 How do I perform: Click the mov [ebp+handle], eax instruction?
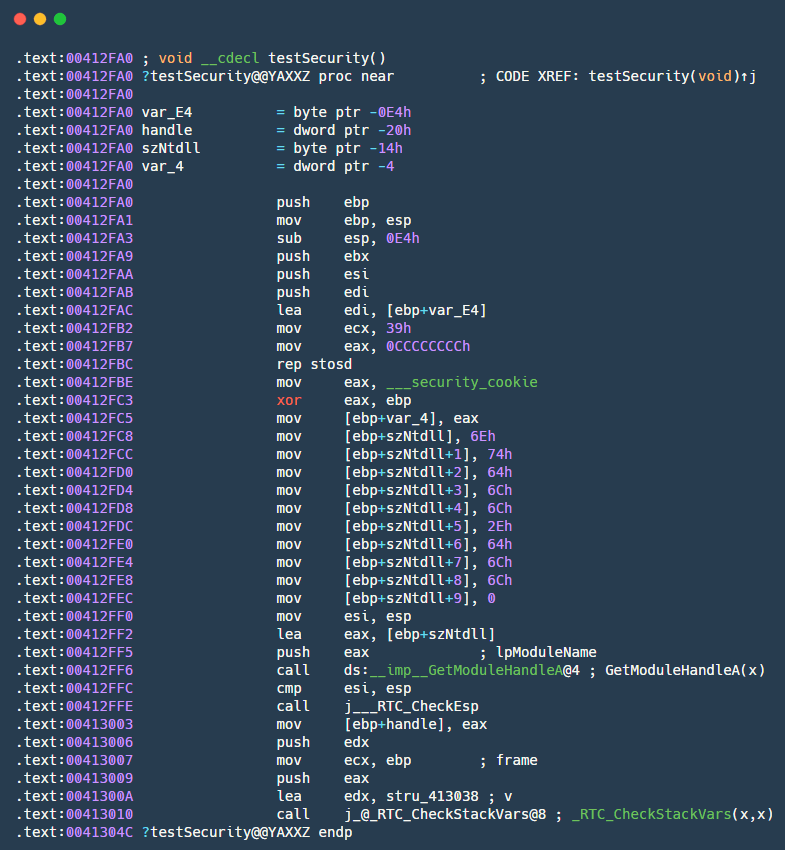pyautogui.click(x=382, y=724)
